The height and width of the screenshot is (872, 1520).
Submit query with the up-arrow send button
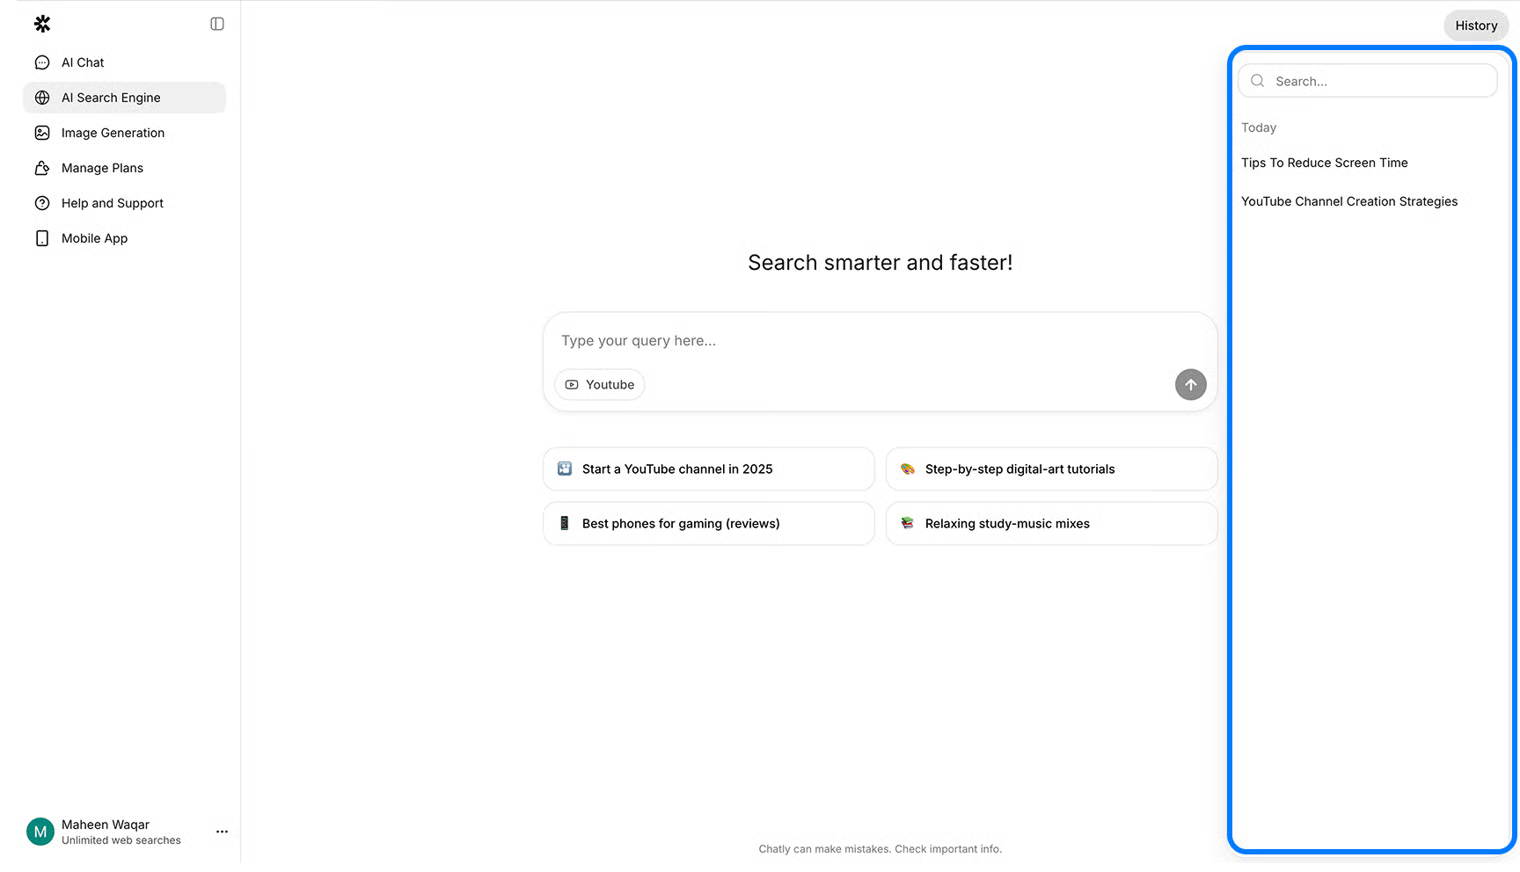coord(1190,384)
